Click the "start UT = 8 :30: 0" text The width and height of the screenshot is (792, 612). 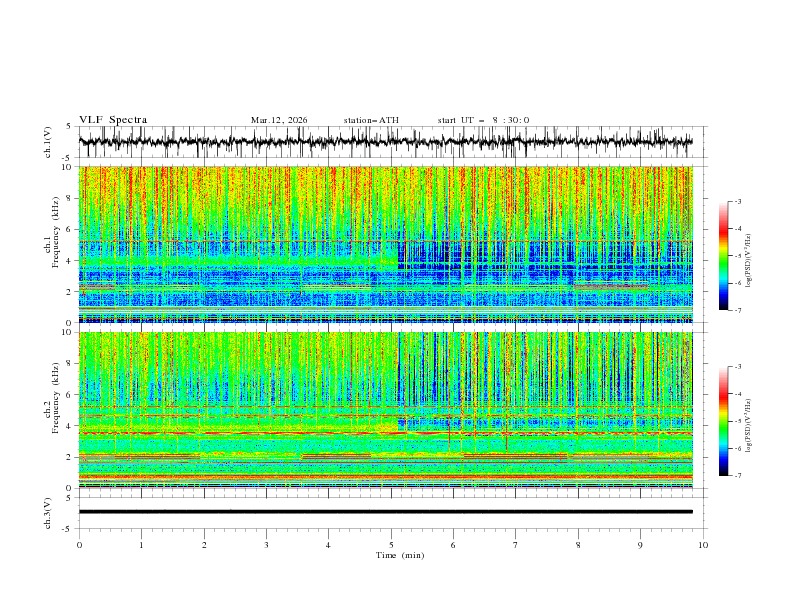(x=483, y=120)
